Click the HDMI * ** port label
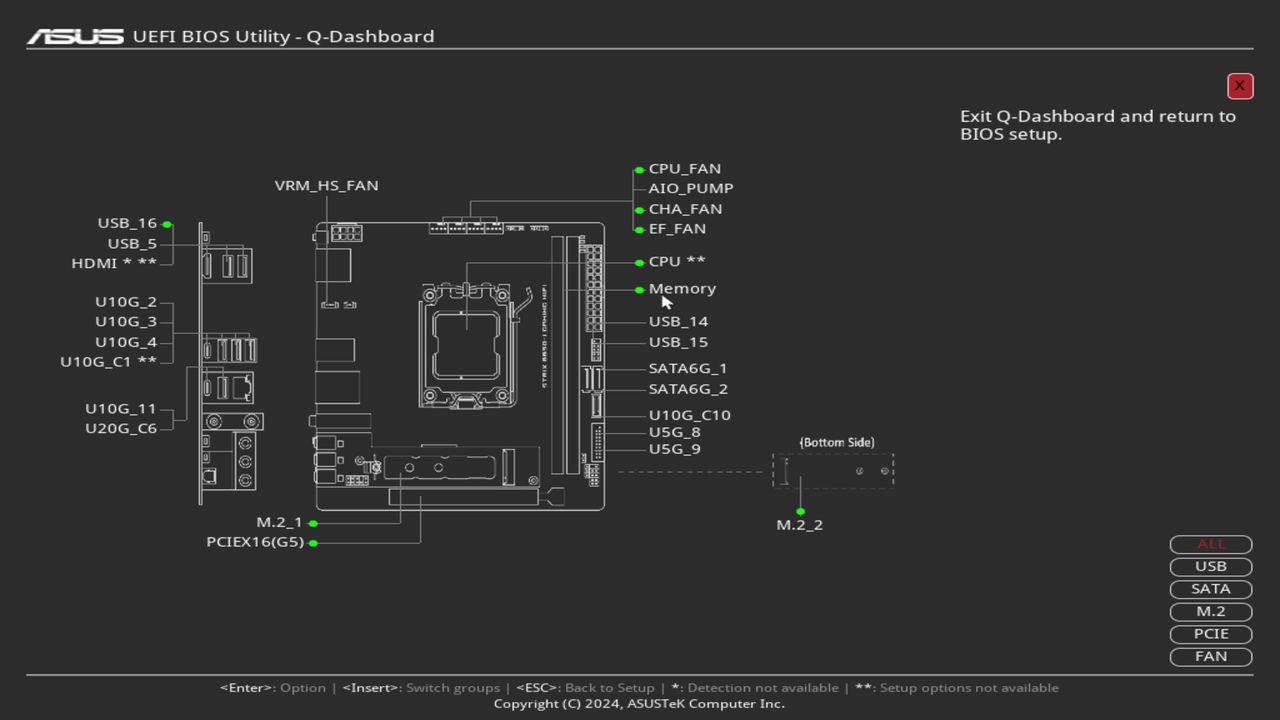 [114, 263]
